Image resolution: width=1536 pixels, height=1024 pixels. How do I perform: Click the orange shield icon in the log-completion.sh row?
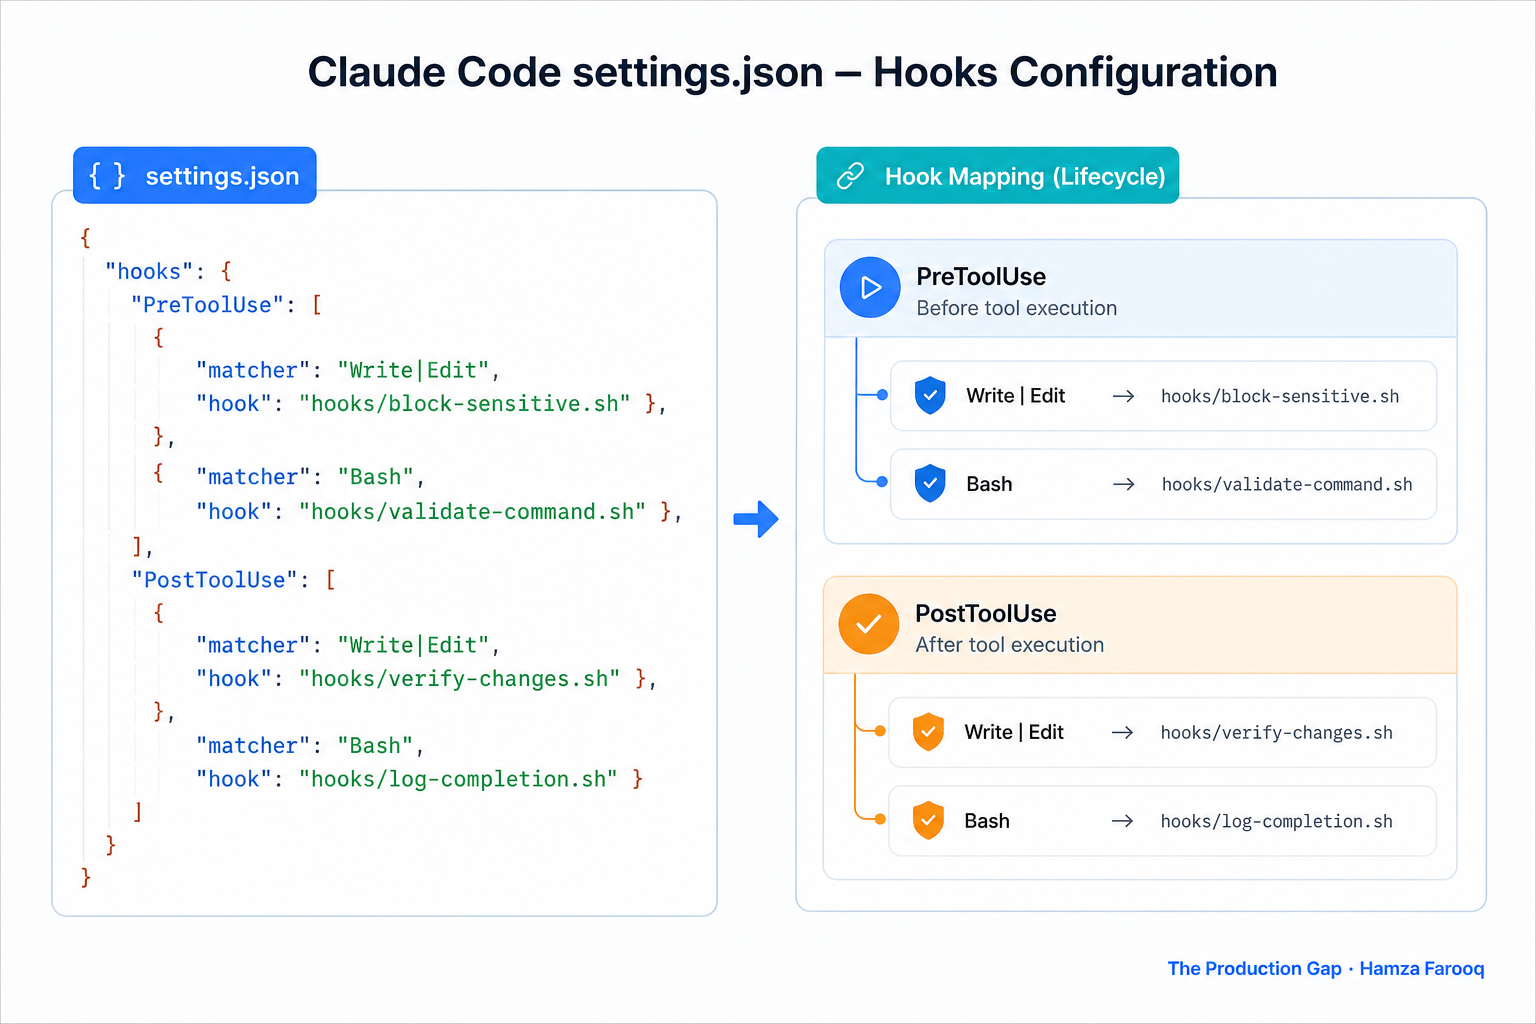coord(928,820)
